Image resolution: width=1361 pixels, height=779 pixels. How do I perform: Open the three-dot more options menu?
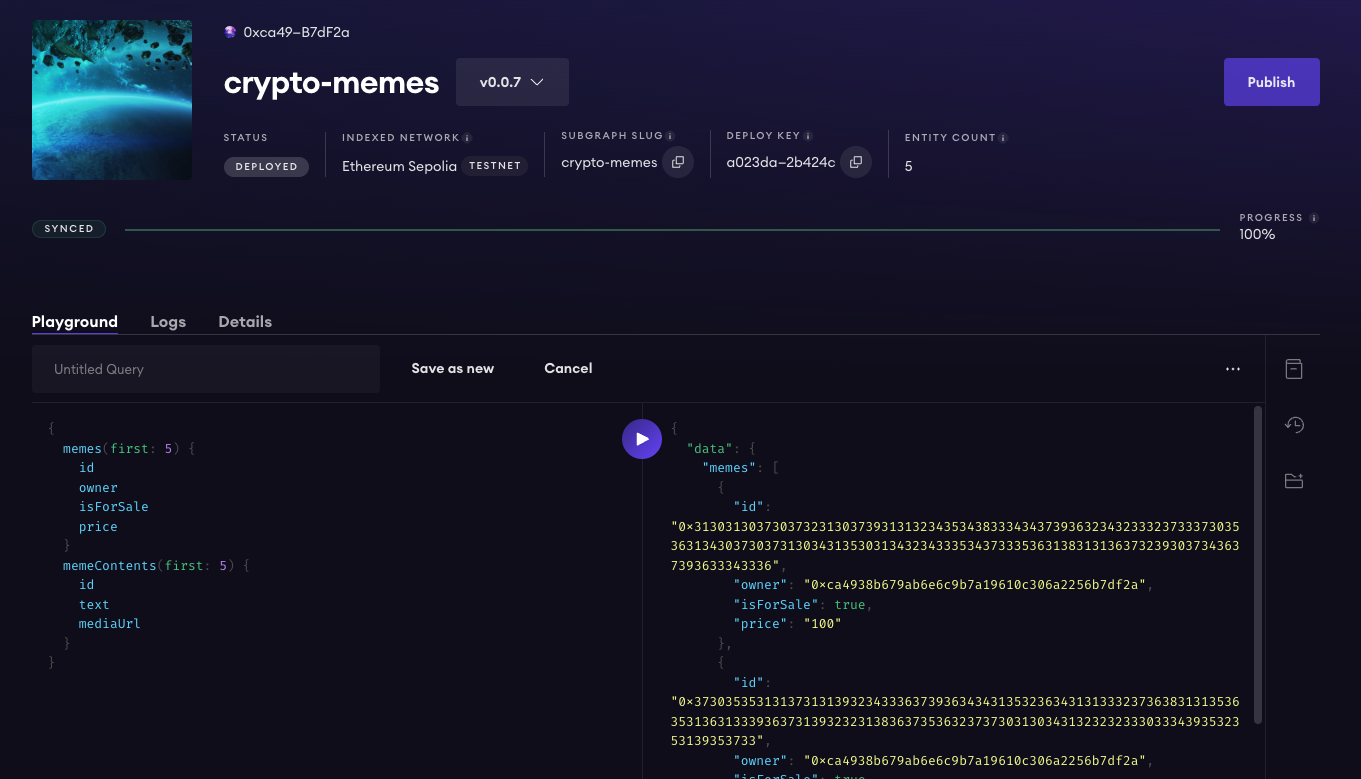tap(1232, 369)
